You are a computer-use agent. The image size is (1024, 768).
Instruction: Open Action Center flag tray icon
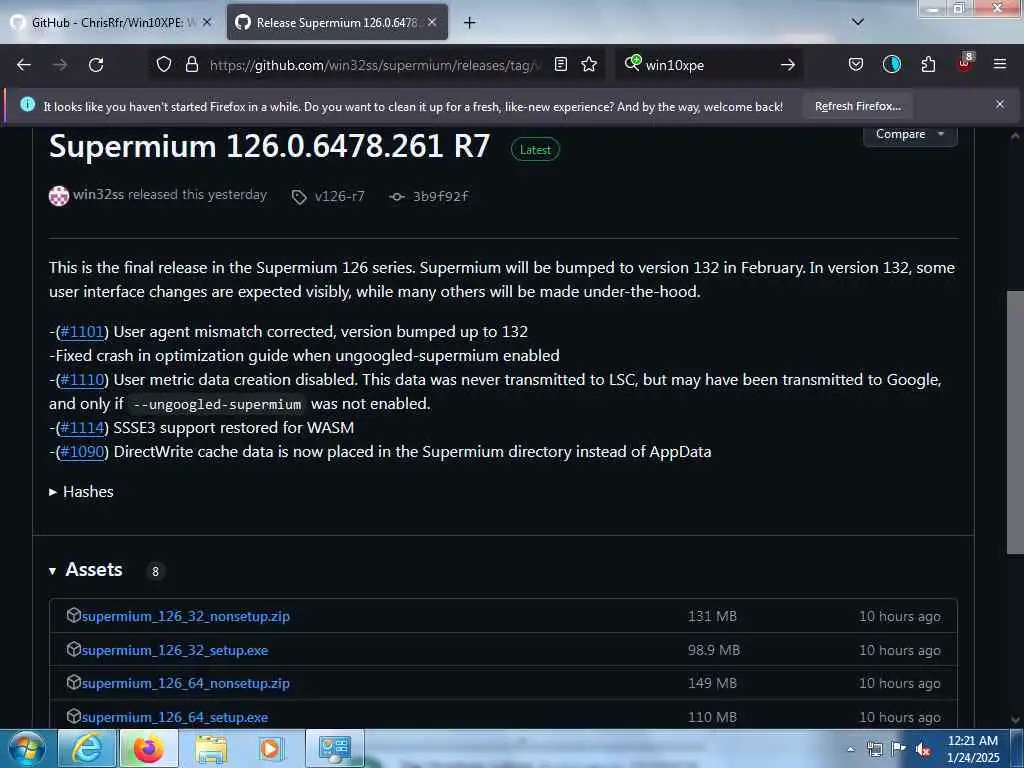[x=899, y=749]
